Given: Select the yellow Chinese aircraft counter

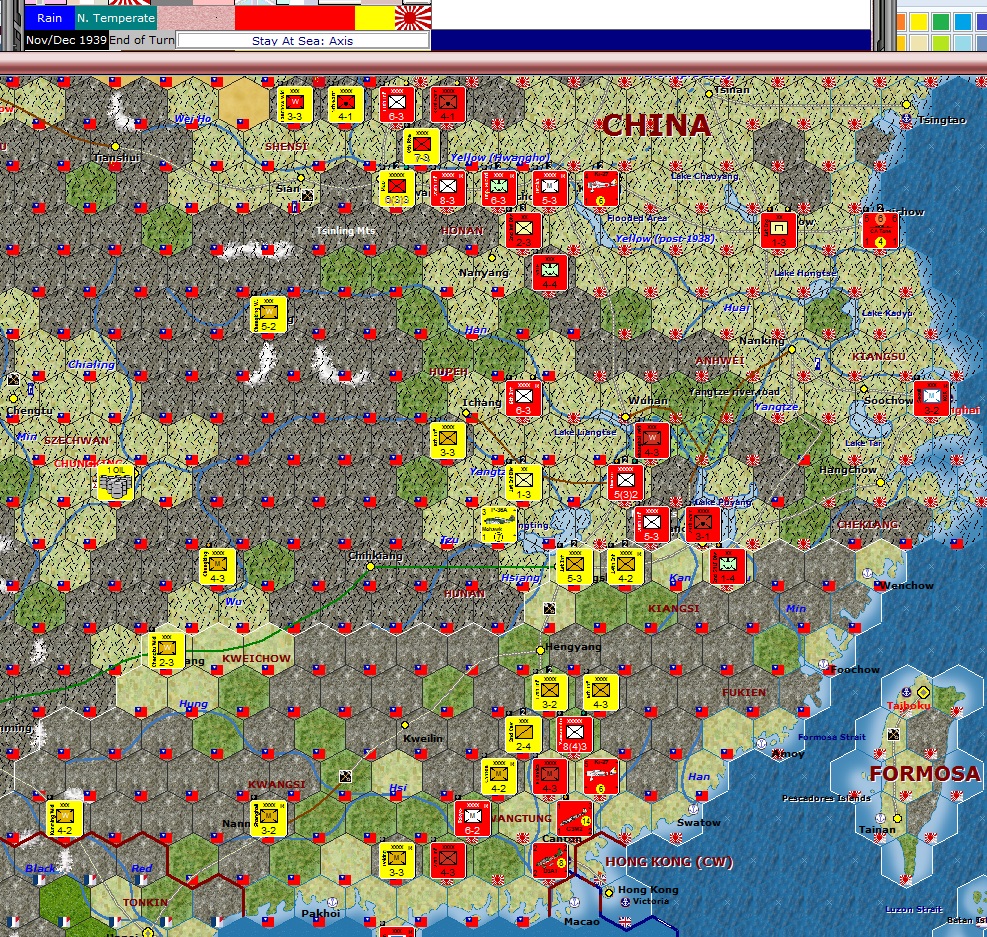Looking at the screenshot, I should pos(499,525).
